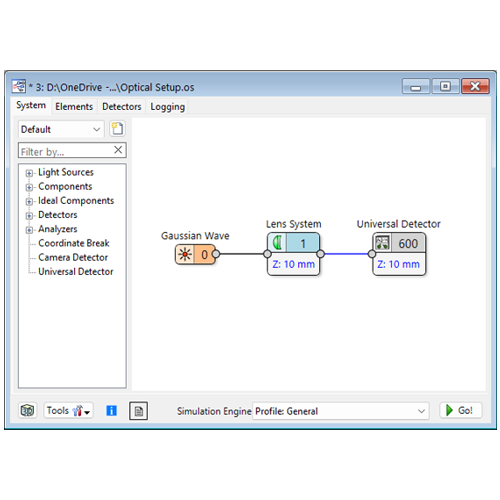Click the document report icon
Viewport: 500px width, 500px height.
tap(138, 411)
